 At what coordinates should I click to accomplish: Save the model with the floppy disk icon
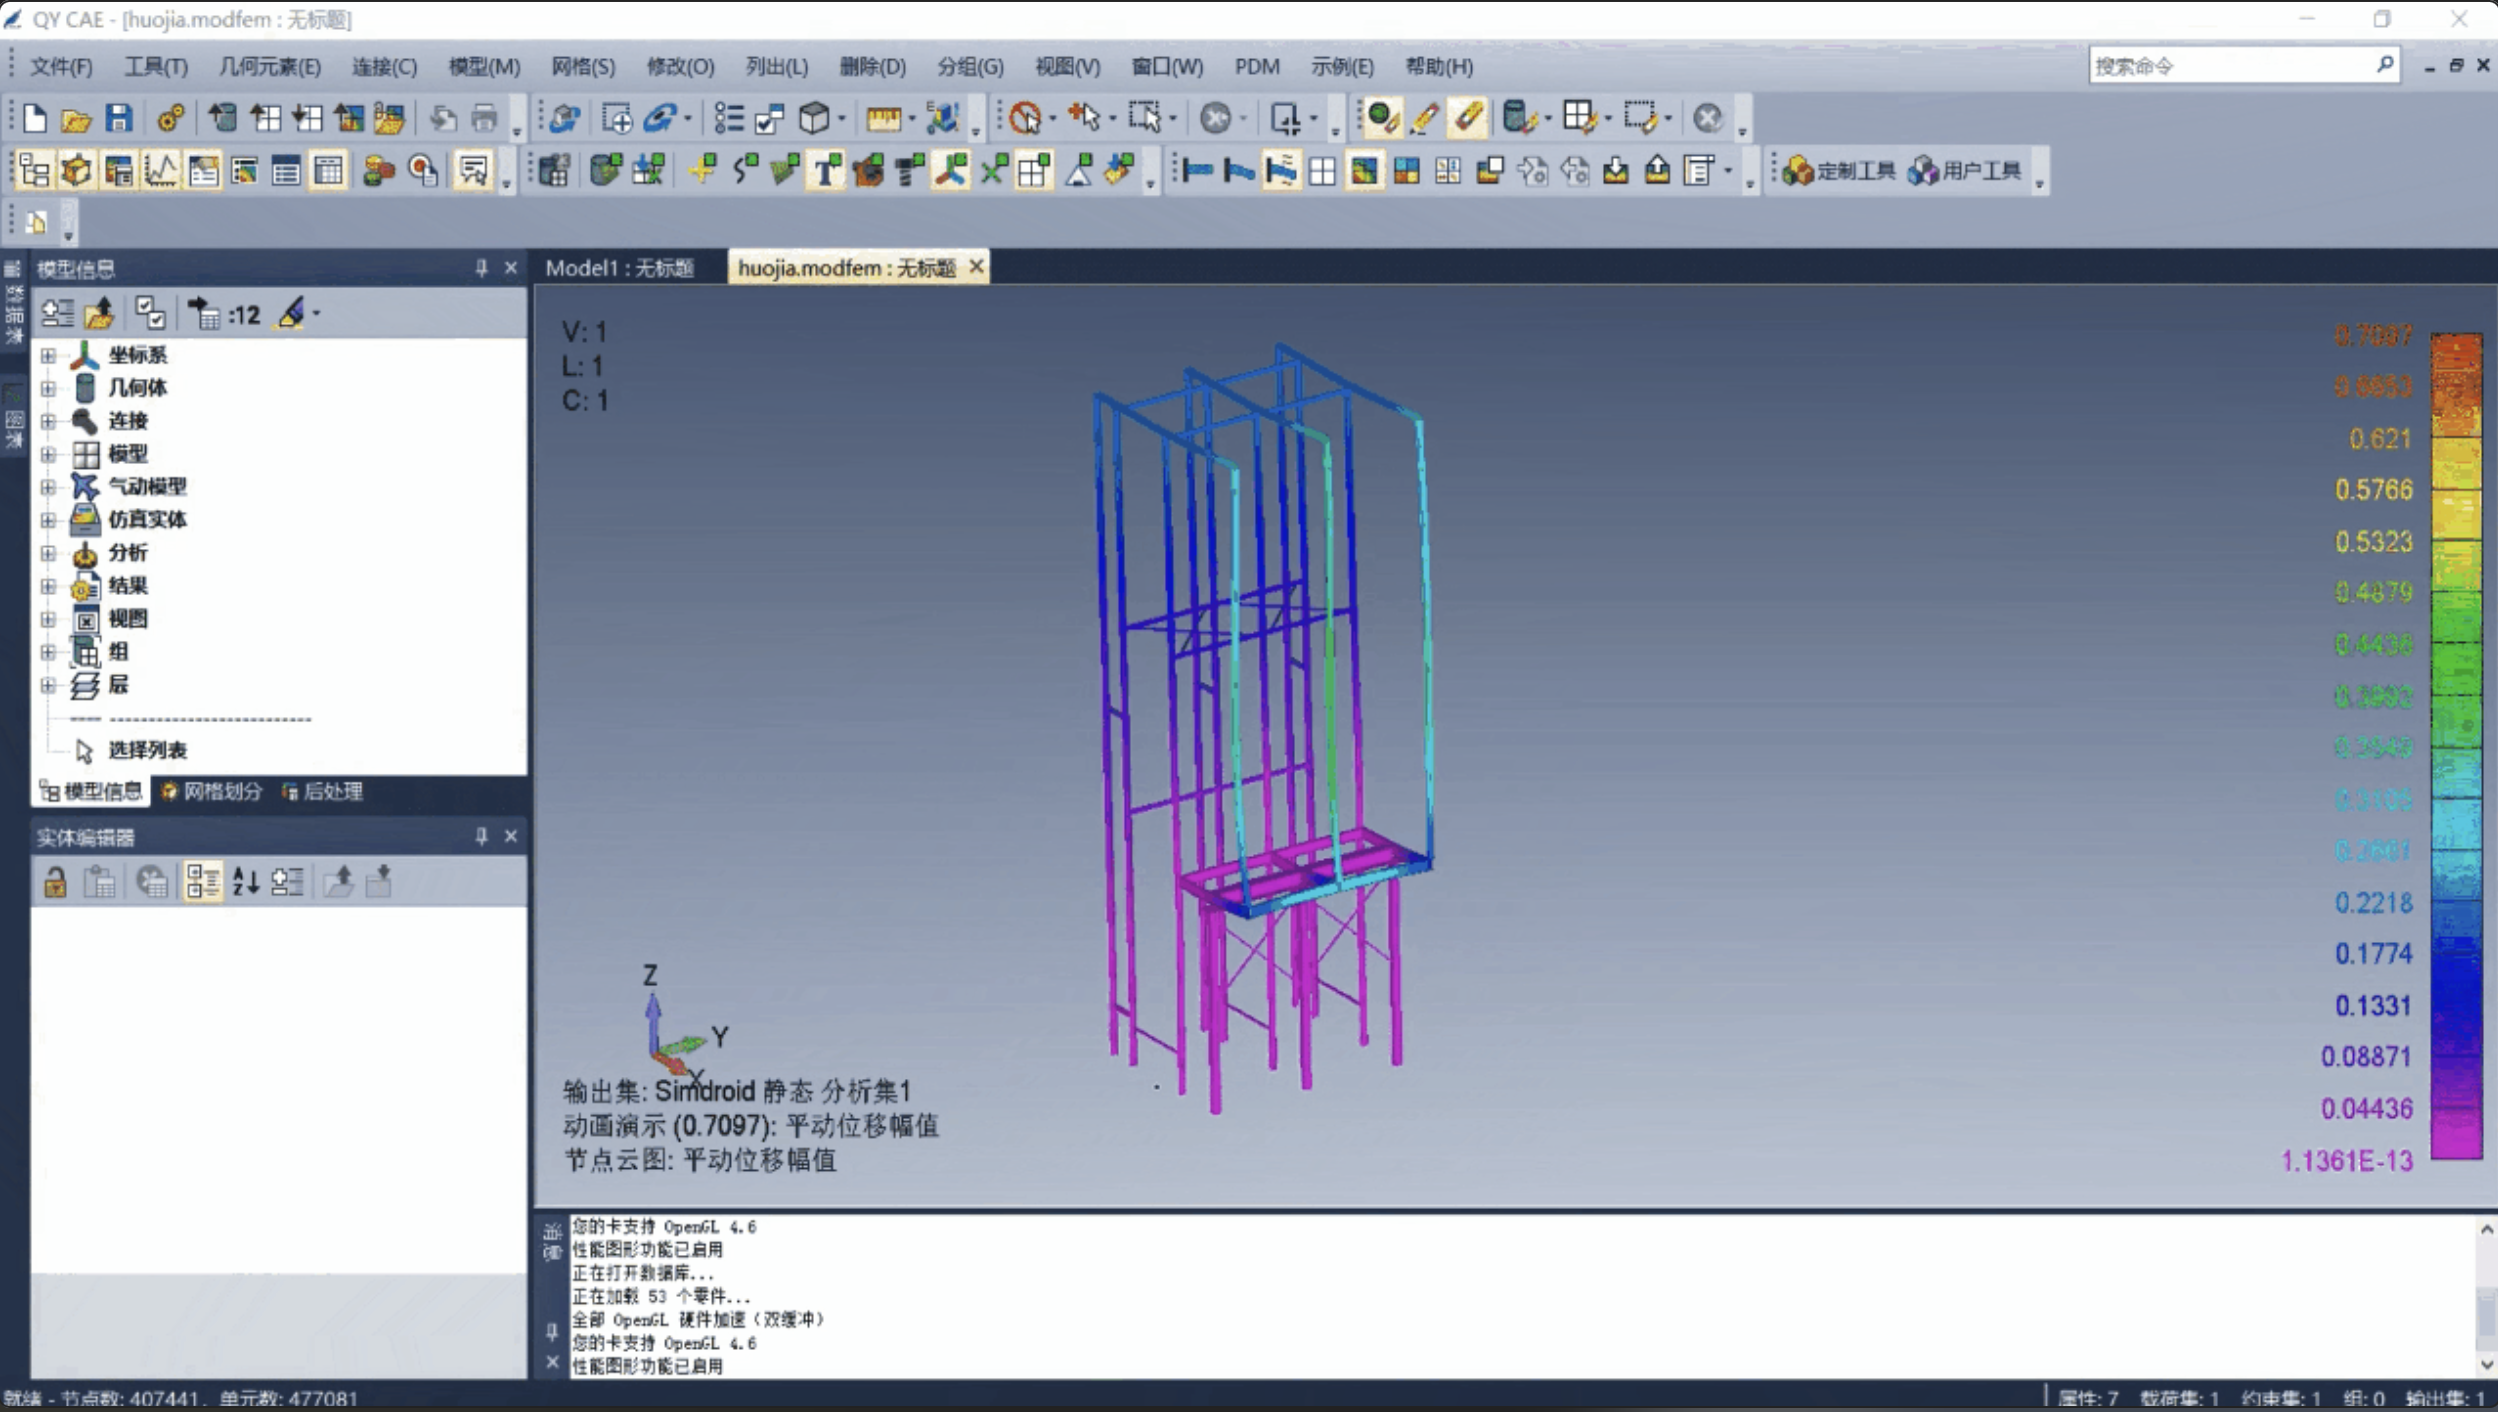[x=118, y=118]
